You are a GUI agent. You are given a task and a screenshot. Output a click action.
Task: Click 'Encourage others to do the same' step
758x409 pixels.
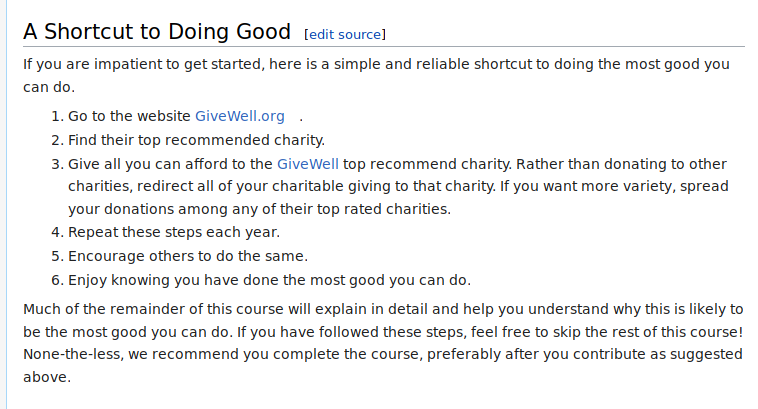click(x=188, y=256)
